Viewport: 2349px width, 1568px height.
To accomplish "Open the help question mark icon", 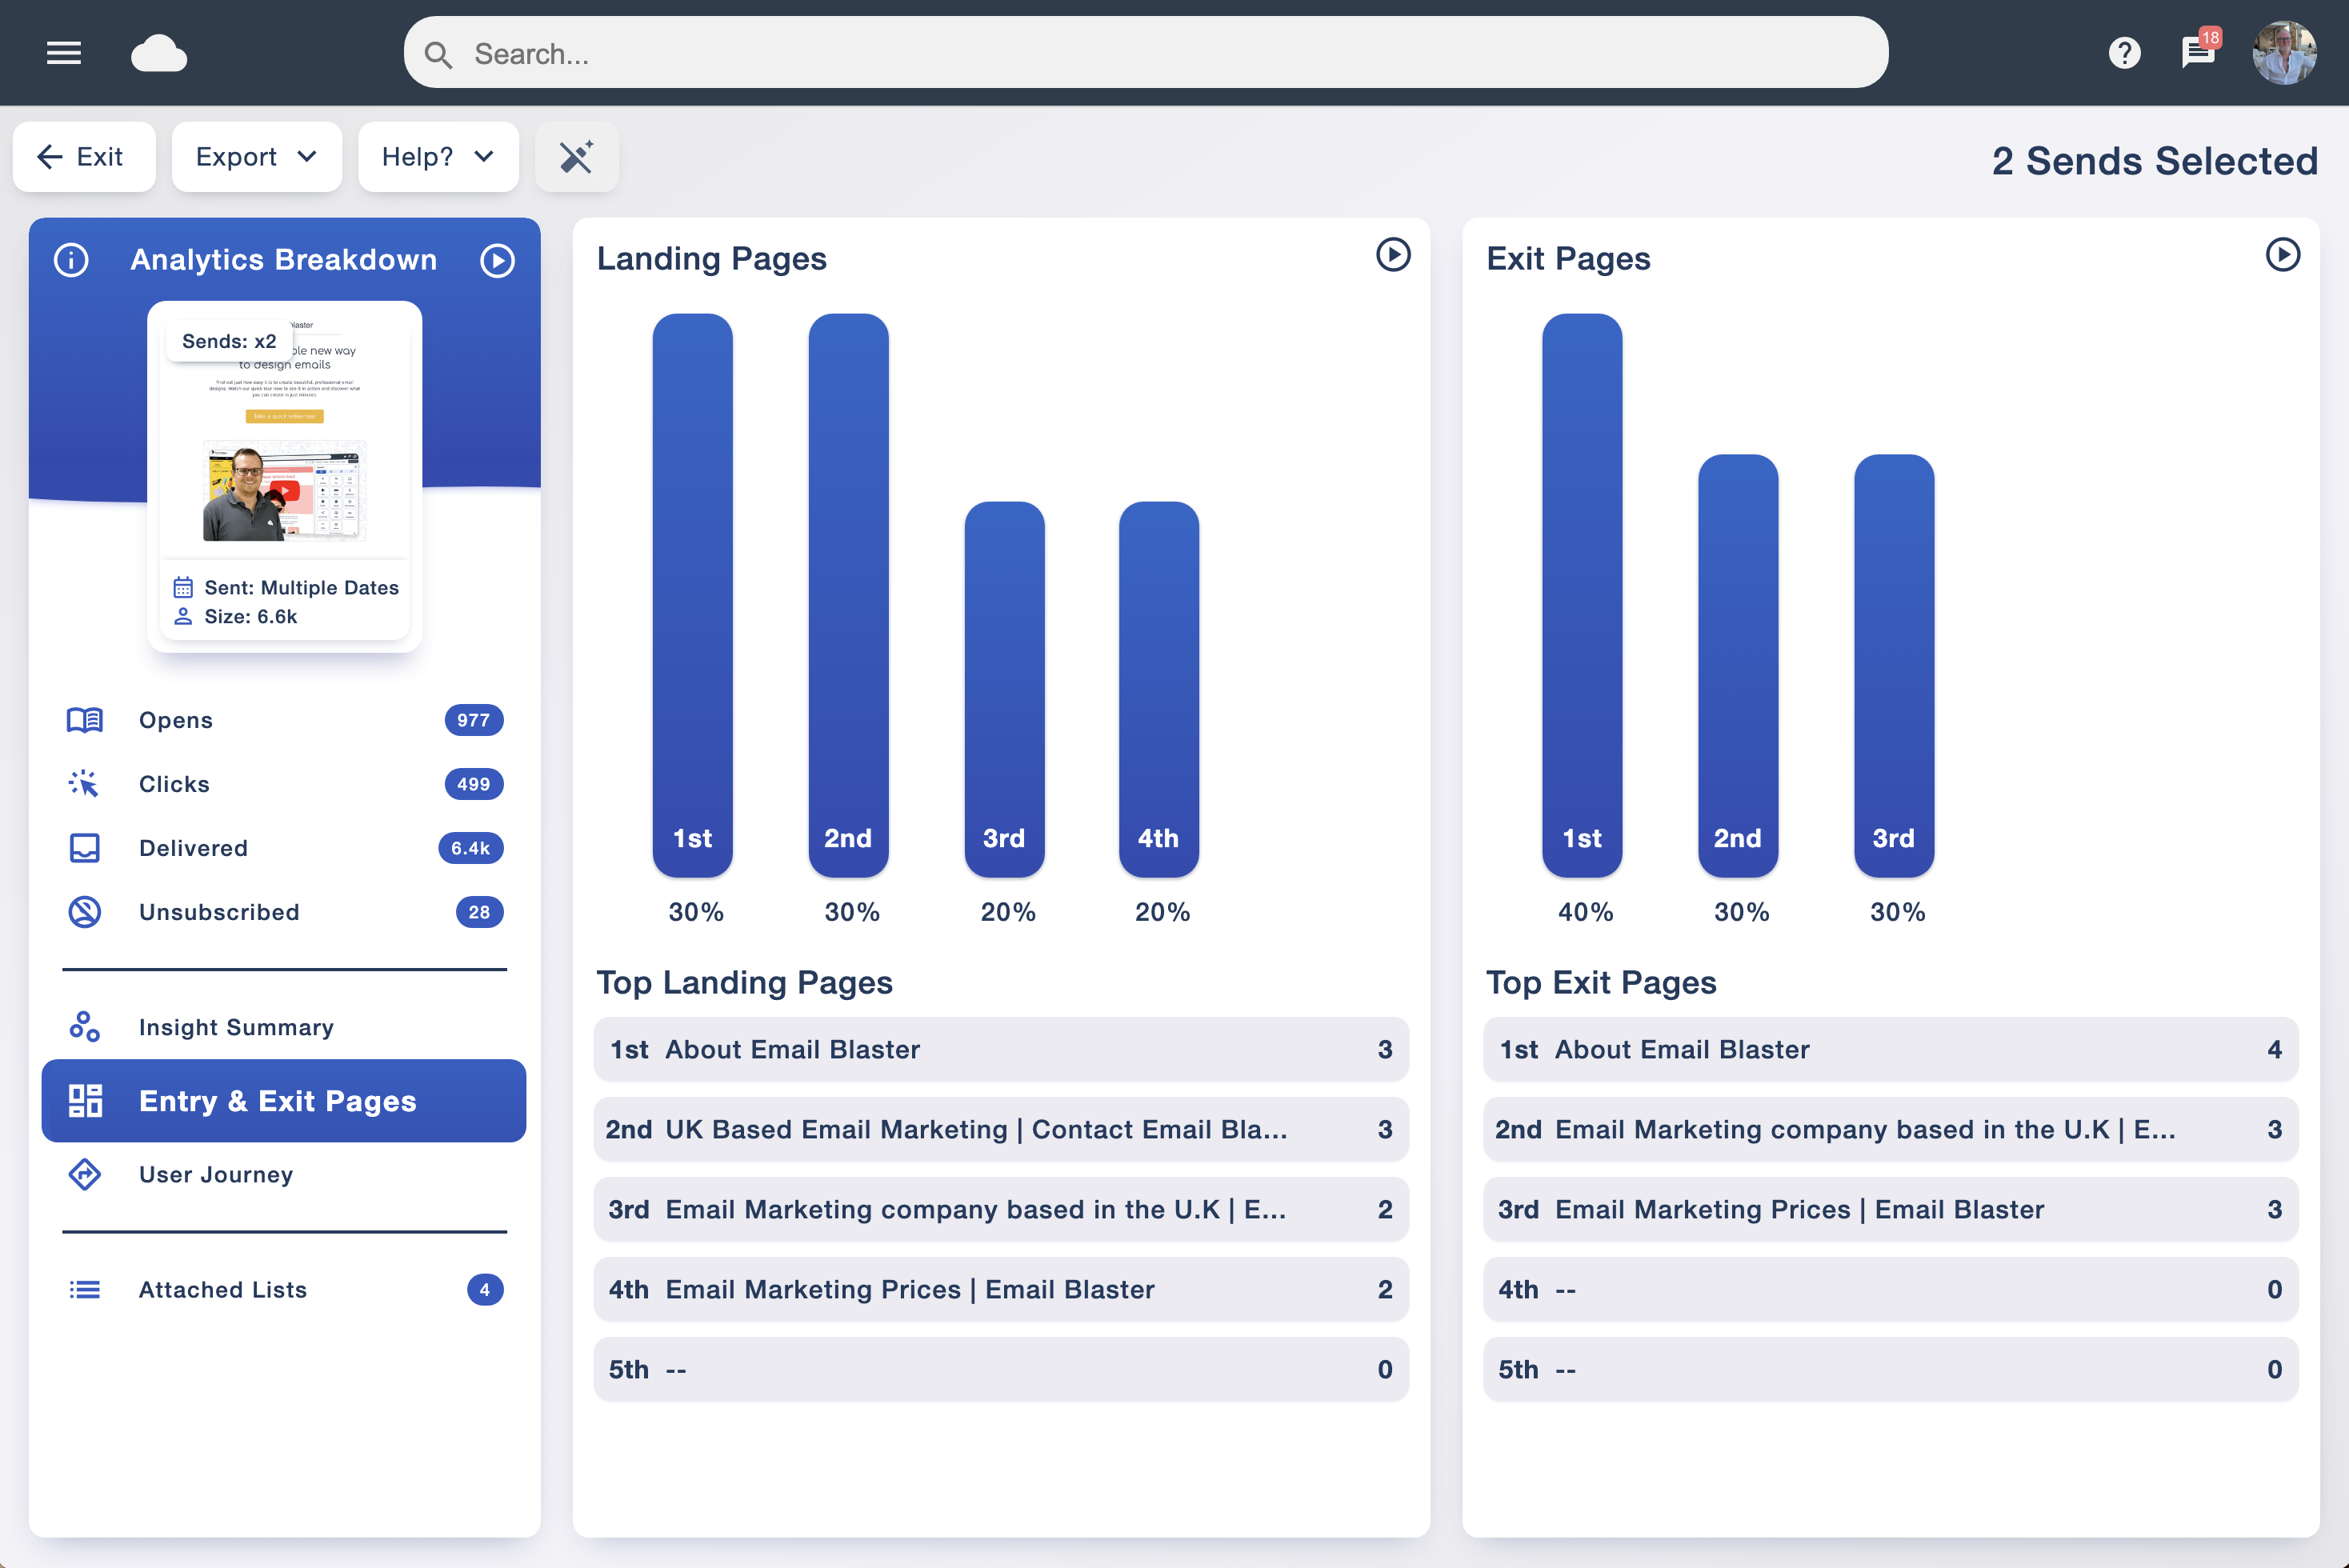I will click(x=2124, y=53).
